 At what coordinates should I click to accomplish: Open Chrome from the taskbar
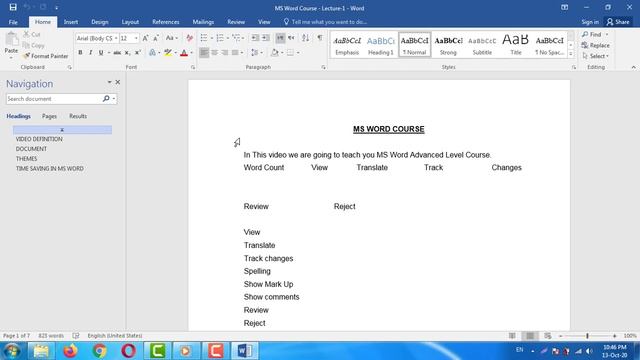tap(99, 351)
